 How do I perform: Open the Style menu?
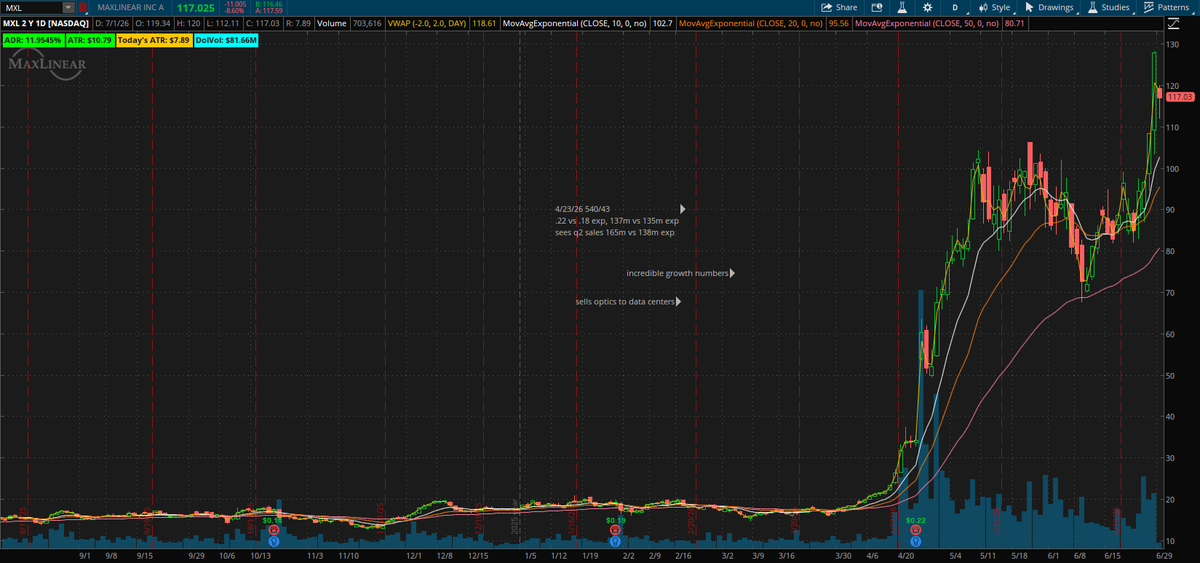[995, 7]
